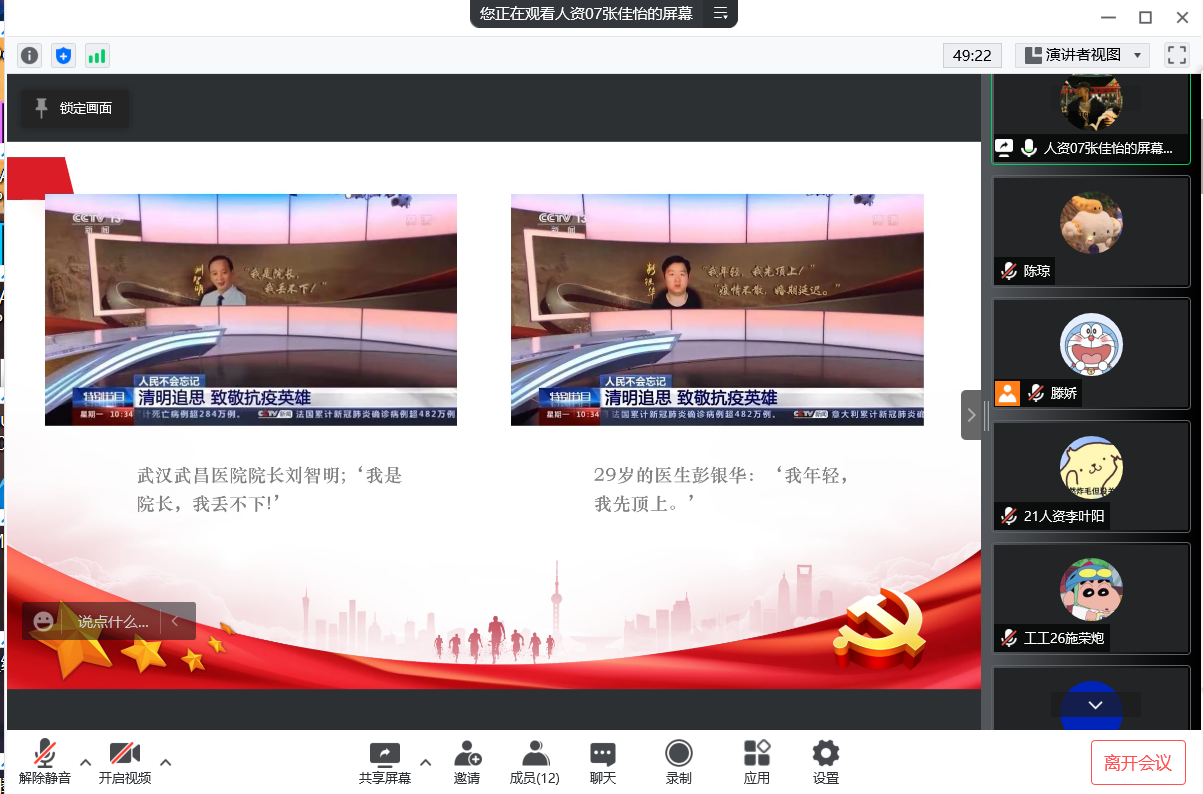Turn on camera with 开启视频

[125, 762]
